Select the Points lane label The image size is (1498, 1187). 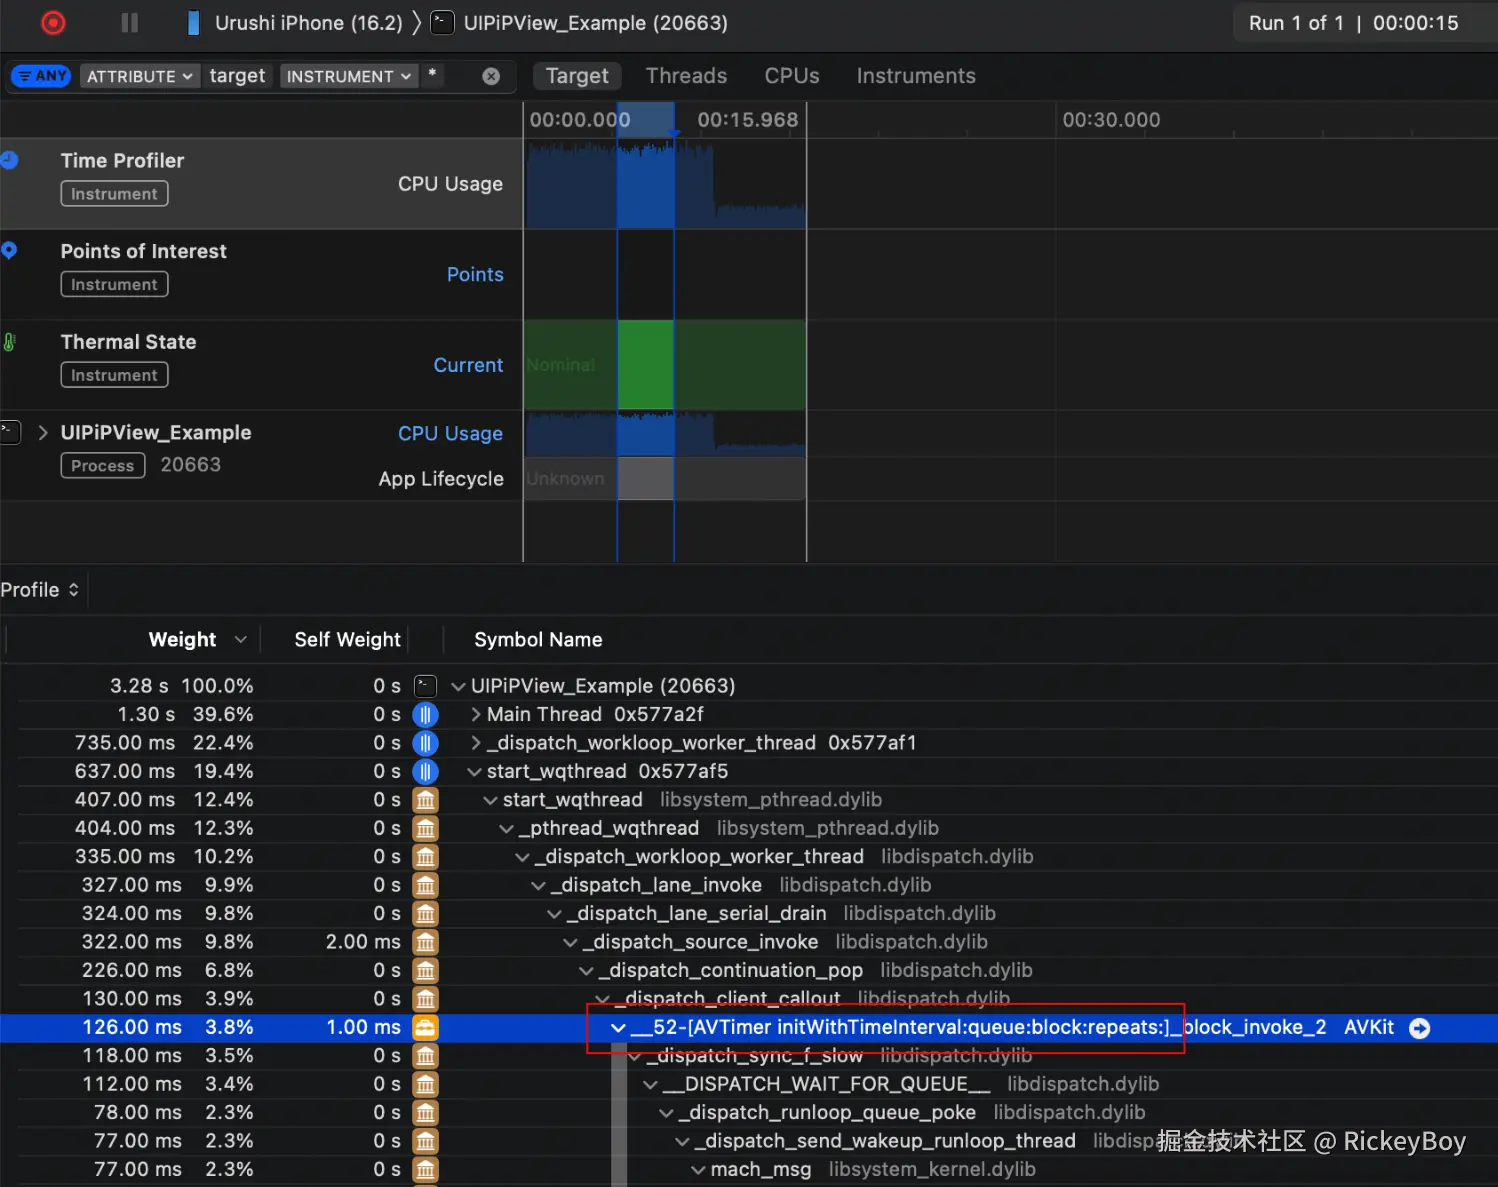coord(475,275)
